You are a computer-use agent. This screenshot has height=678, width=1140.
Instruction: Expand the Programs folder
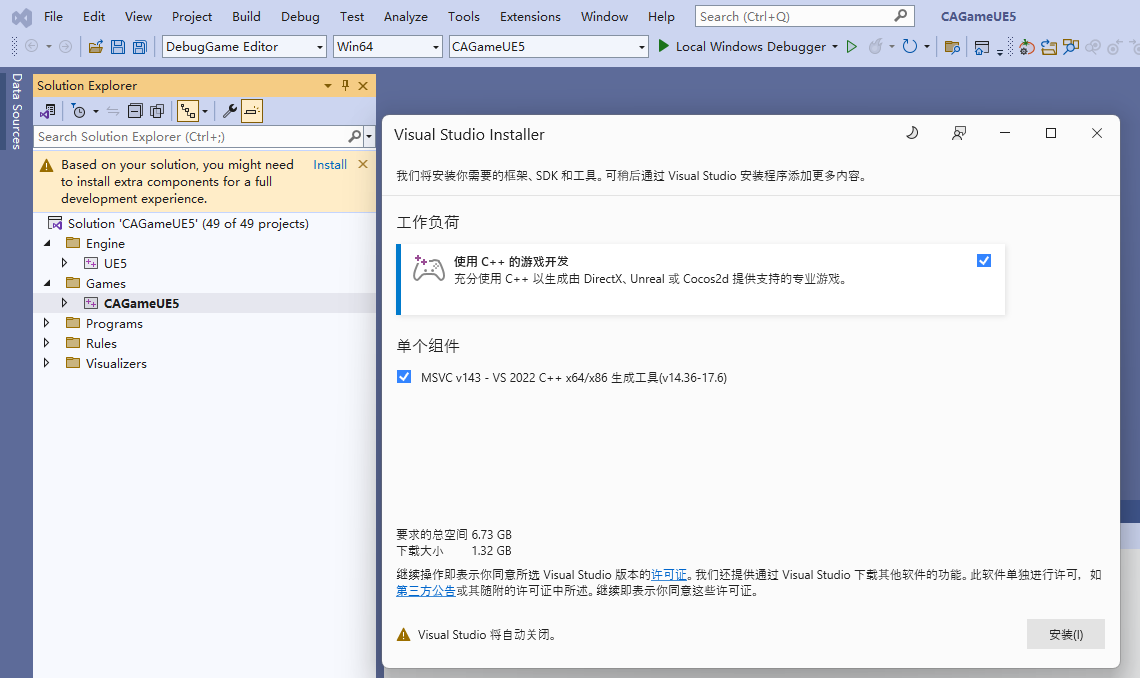47,323
